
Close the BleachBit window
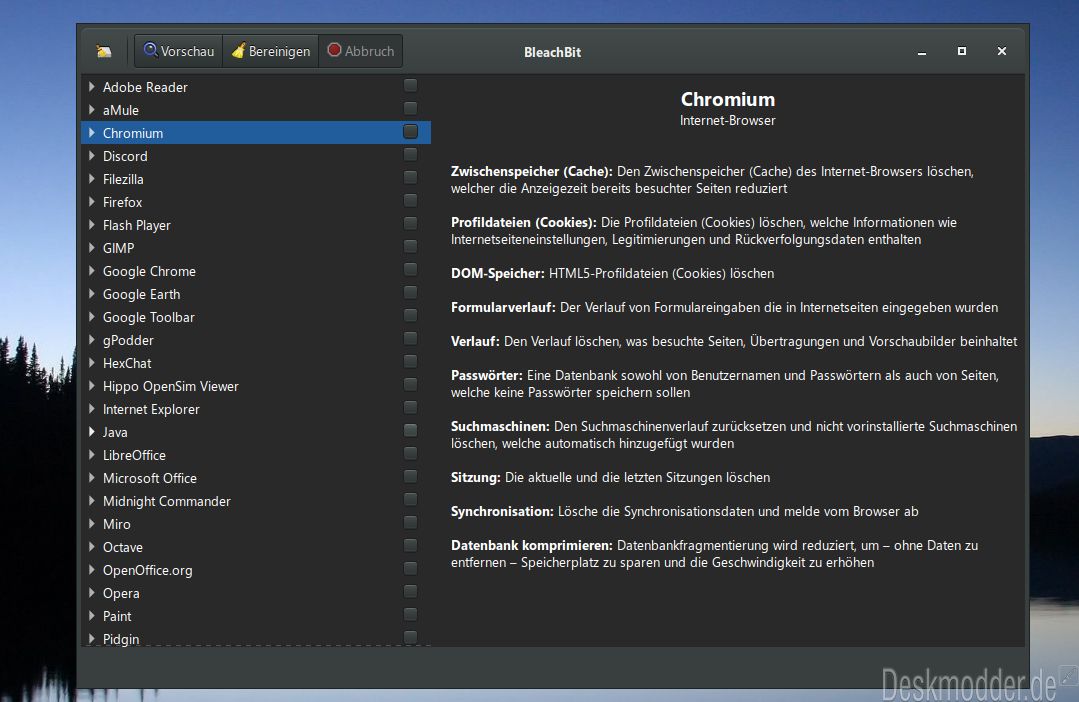coord(1002,52)
